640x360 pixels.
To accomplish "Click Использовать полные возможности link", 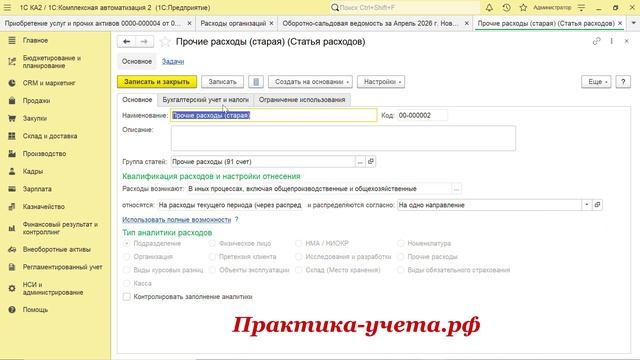I will 177,220.
